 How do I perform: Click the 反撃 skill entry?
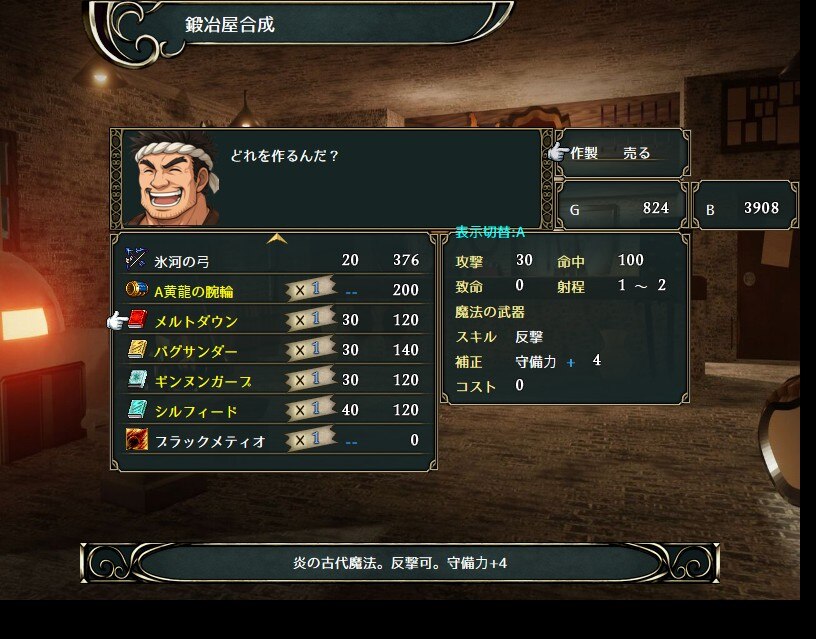click(529, 337)
